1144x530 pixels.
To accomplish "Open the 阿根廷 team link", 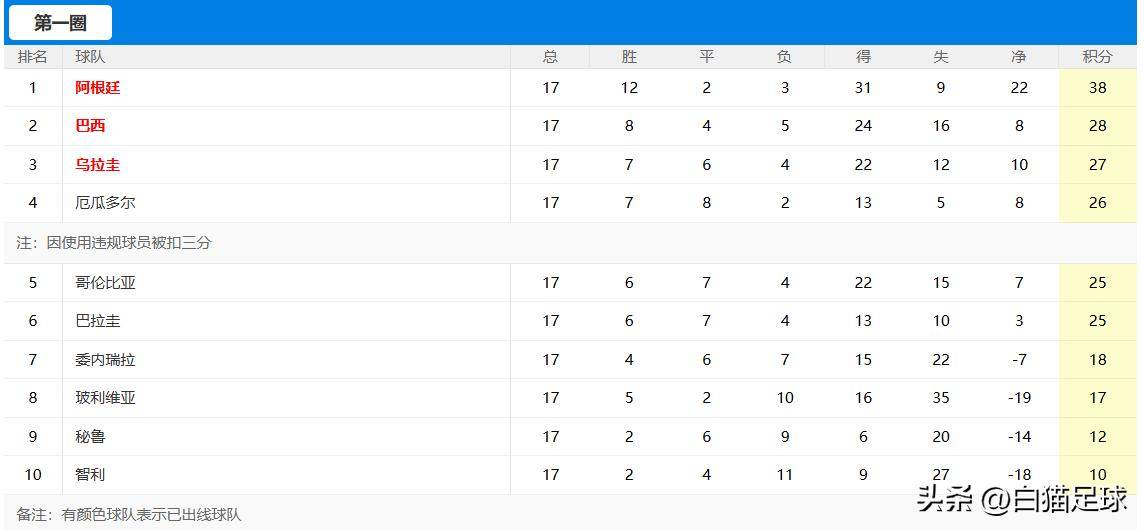I will click(98, 88).
